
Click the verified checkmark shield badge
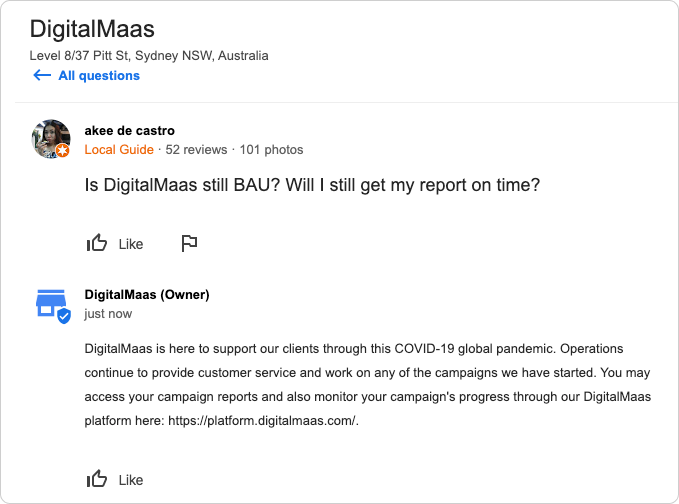point(64,316)
